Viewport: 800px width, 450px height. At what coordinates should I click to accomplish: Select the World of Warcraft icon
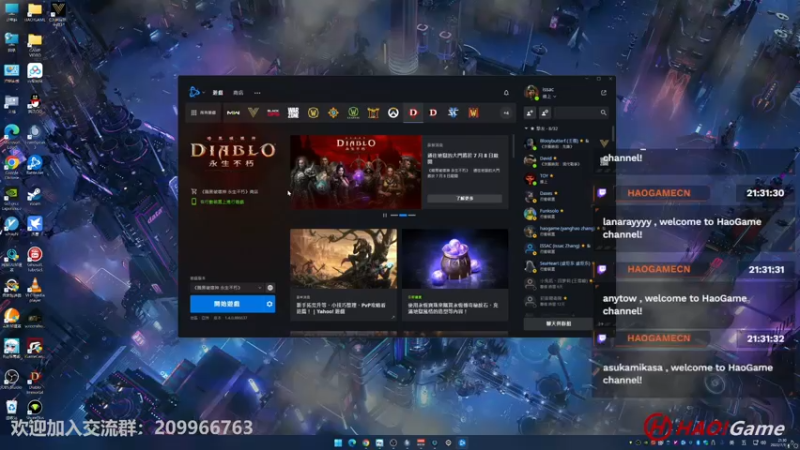(x=313, y=113)
